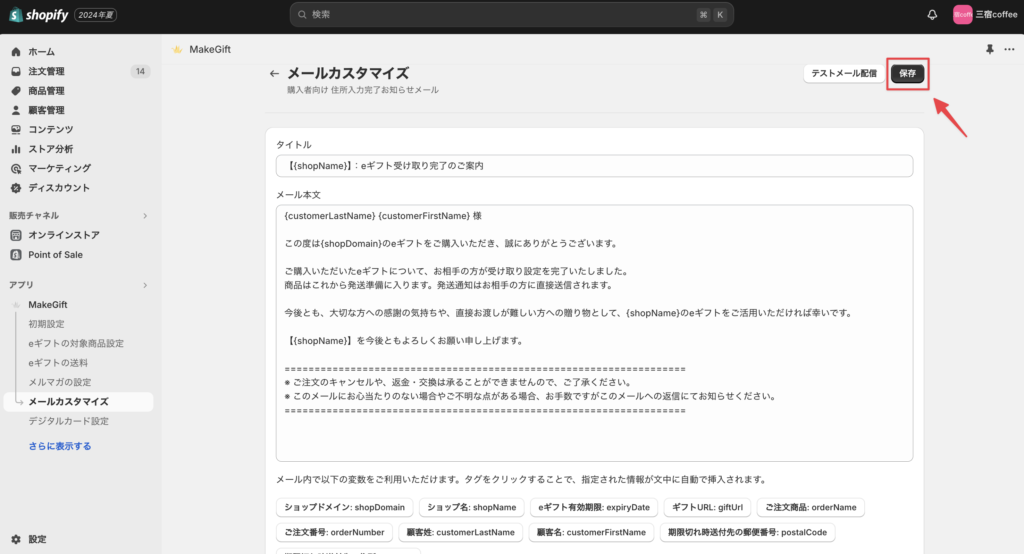This screenshot has height=554, width=1024.
Task: Click the orders count badge 14
Action: click(x=140, y=71)
